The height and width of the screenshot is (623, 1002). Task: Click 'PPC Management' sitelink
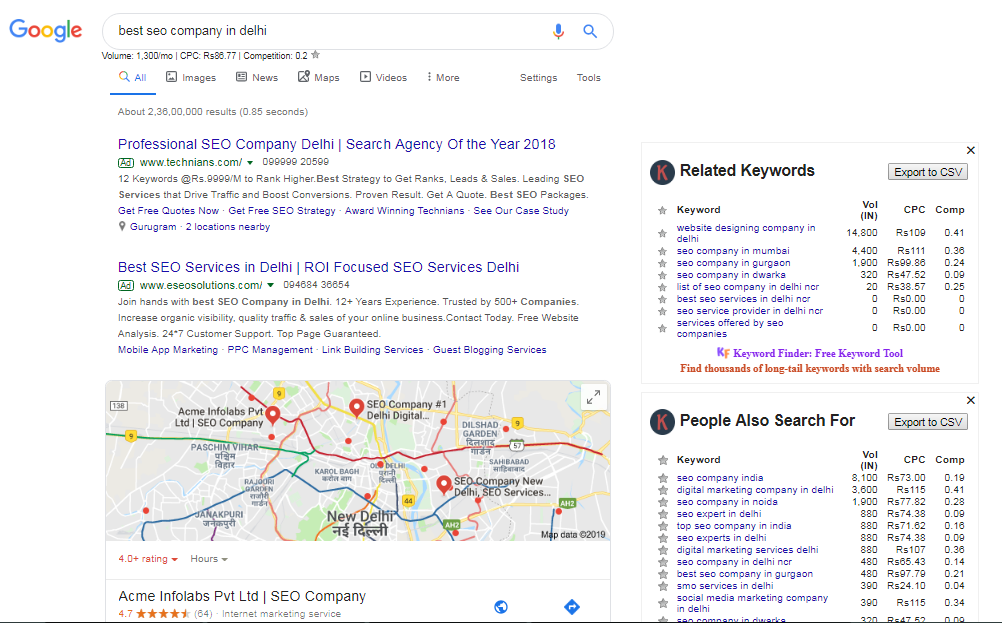tap(270, 350)
